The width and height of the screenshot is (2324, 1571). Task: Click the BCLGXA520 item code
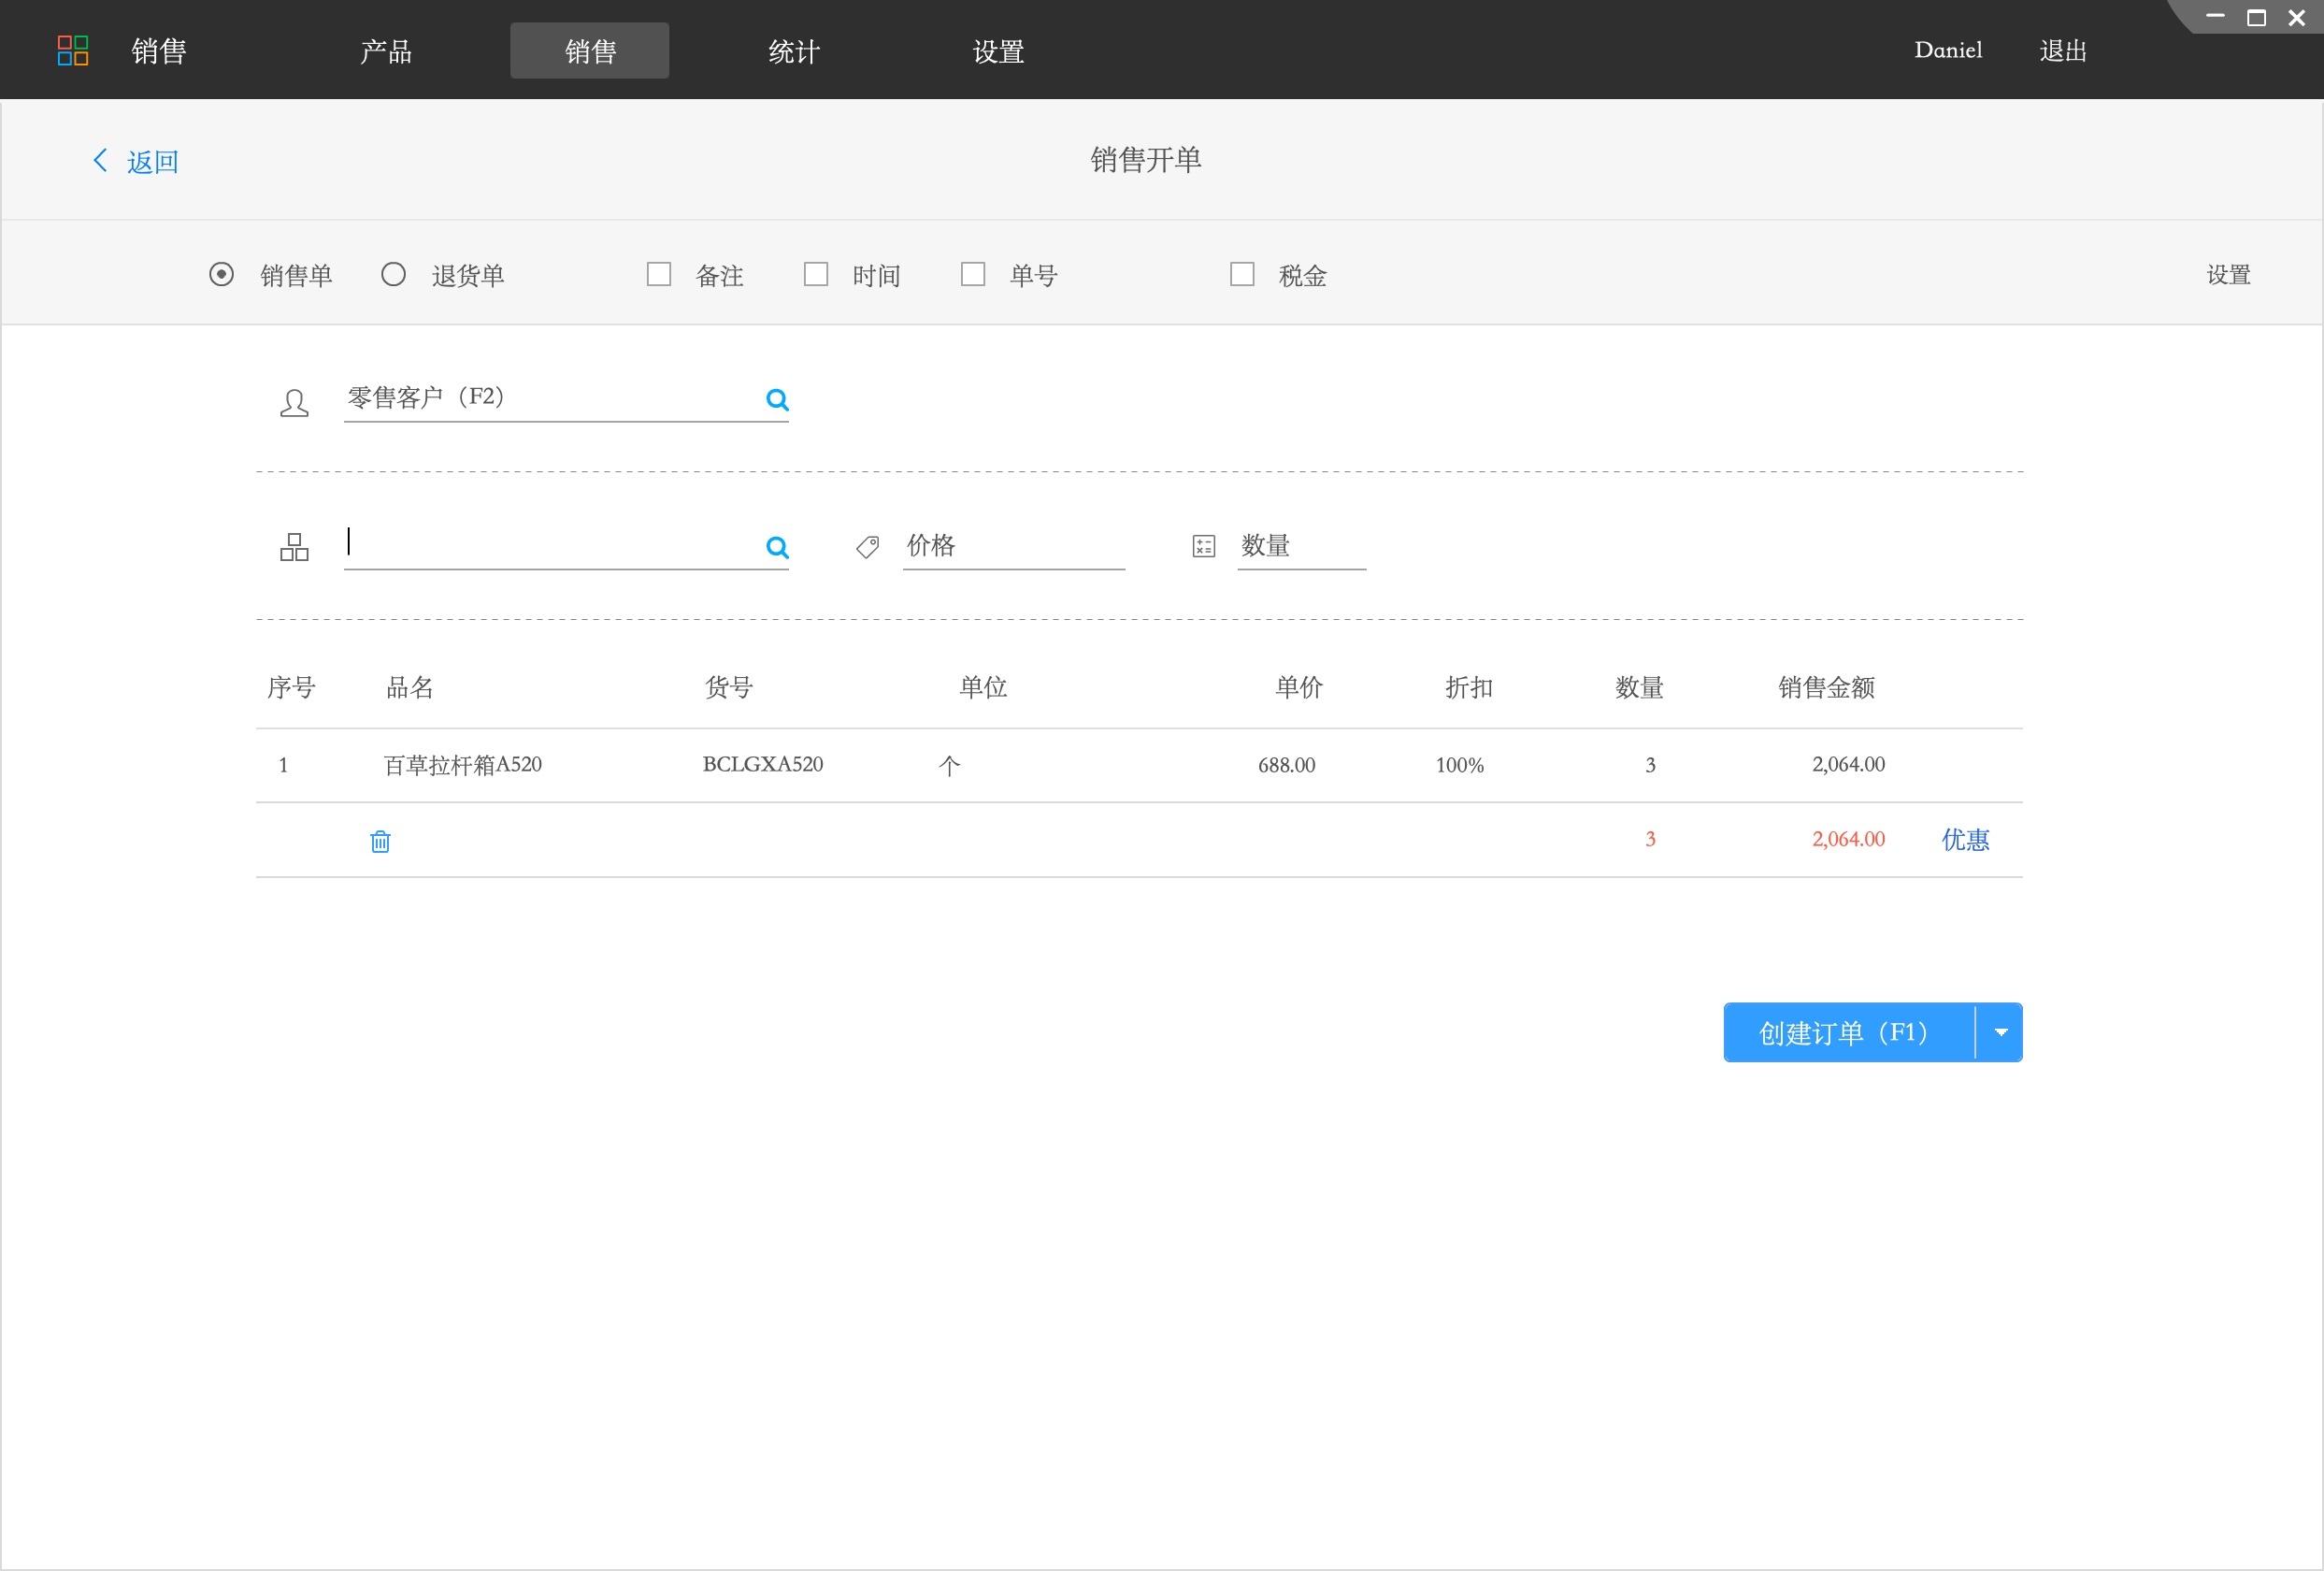click(x=763, y=764)
